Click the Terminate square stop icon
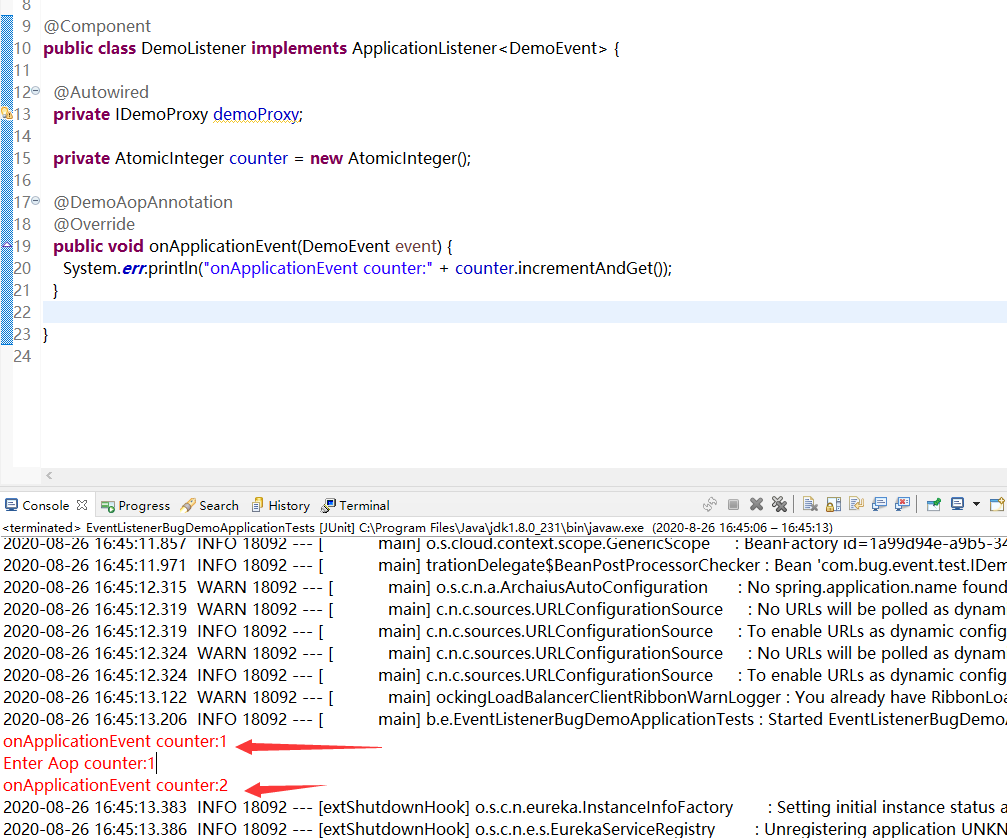 (x=733, y=505)
